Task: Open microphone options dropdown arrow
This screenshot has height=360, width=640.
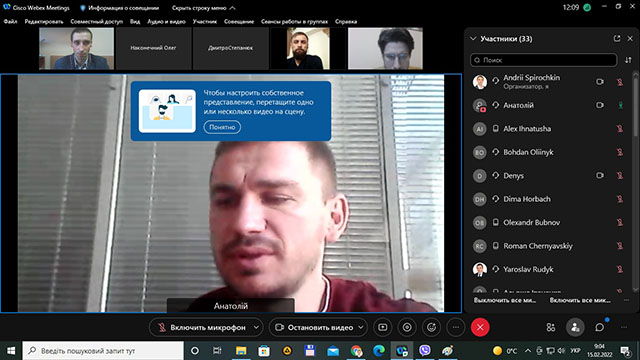Action: coord(256,327)
